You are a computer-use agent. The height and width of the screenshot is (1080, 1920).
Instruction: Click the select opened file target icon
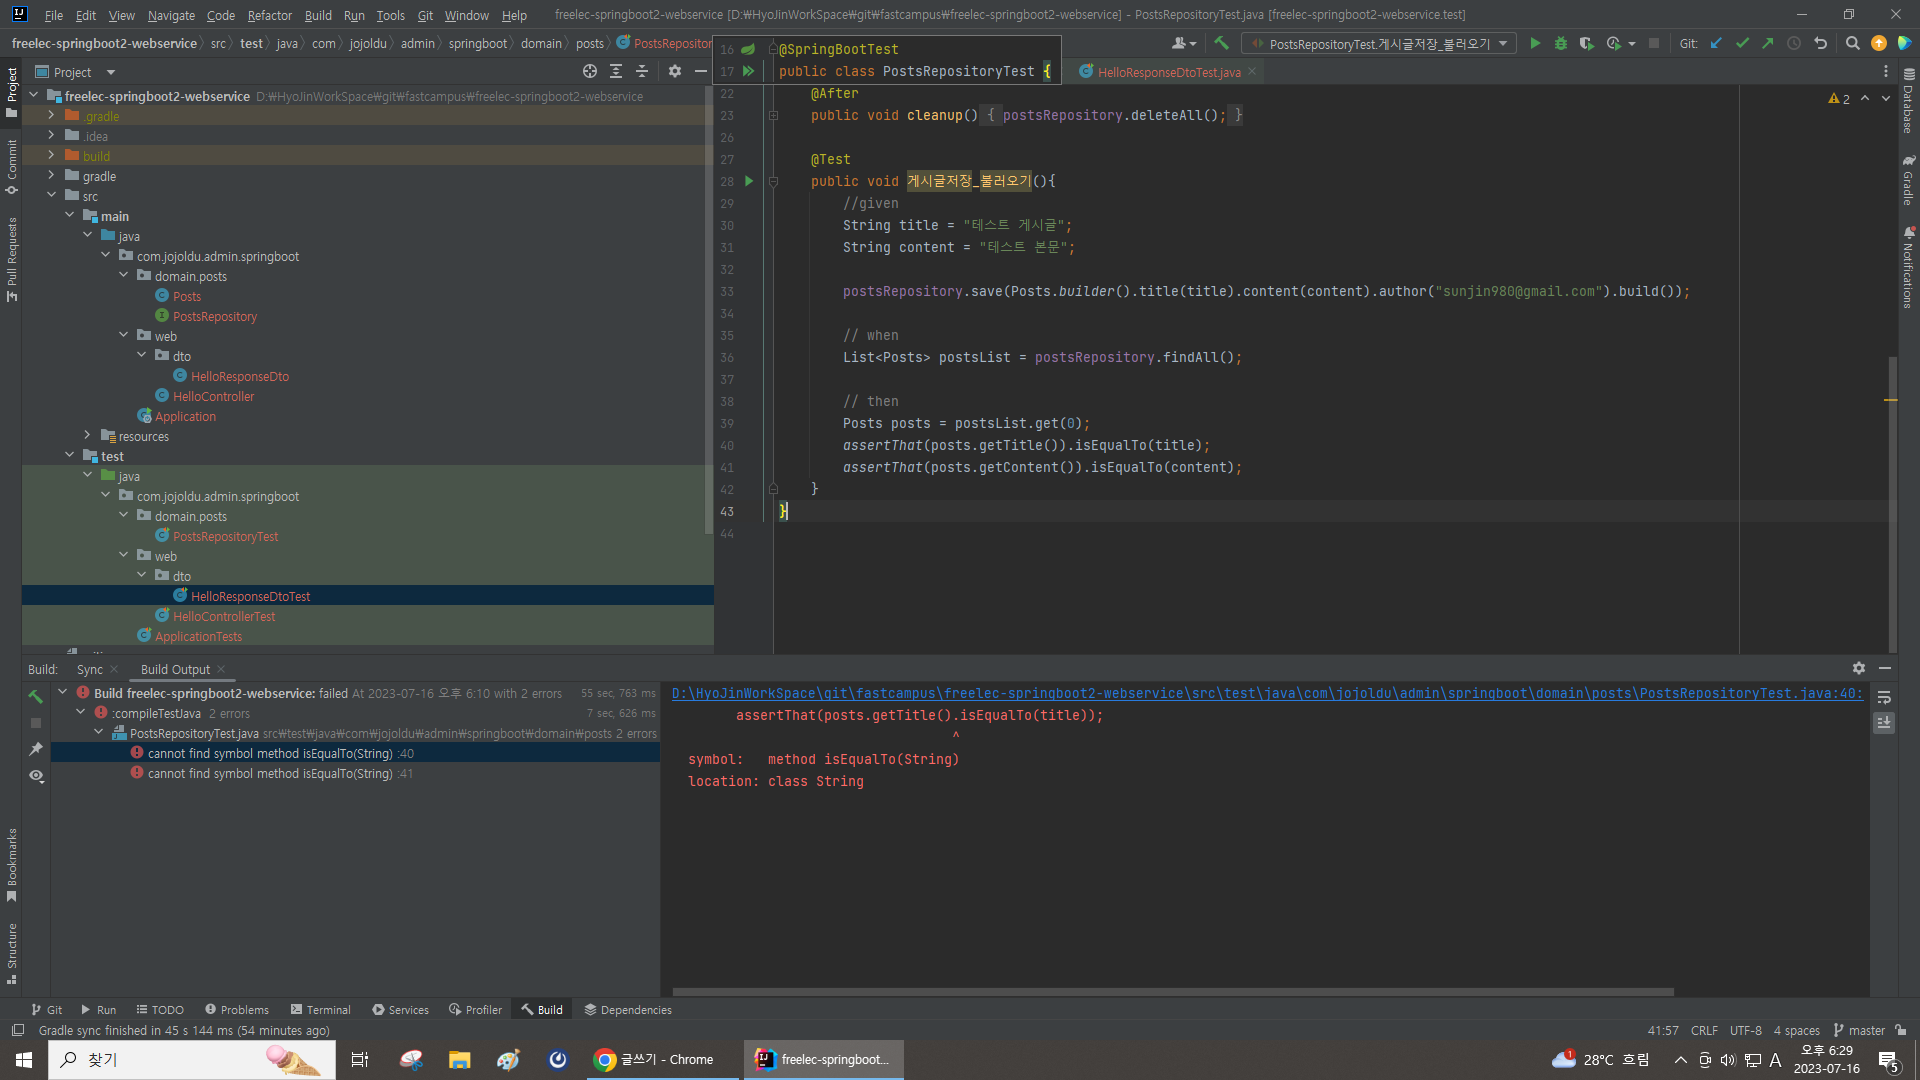[x=590, y=71]
